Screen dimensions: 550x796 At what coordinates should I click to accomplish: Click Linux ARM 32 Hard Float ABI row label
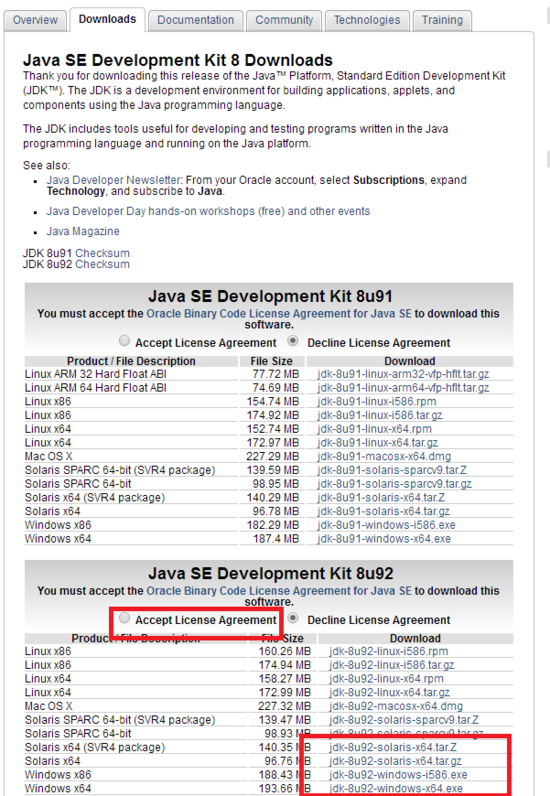tap(95, 374)
